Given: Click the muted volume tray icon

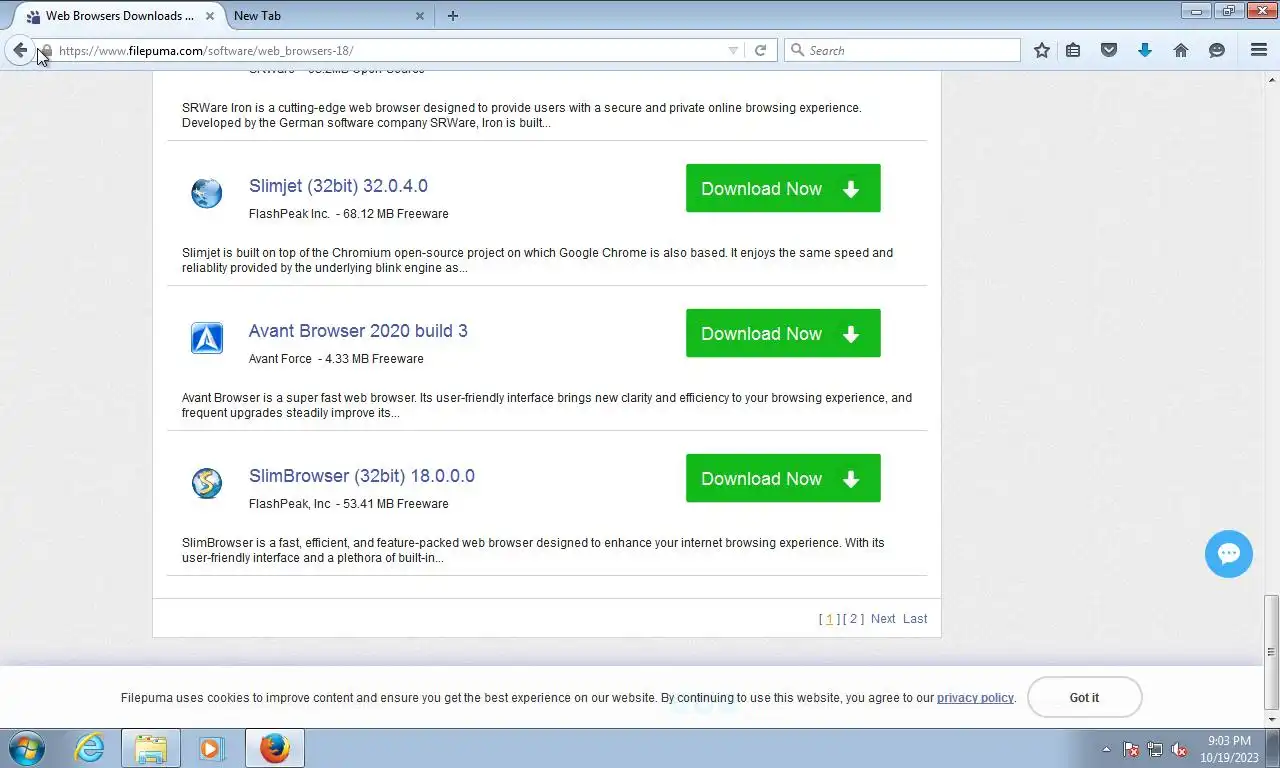Looking at the screenshot, I should (x=1179, y=749).
